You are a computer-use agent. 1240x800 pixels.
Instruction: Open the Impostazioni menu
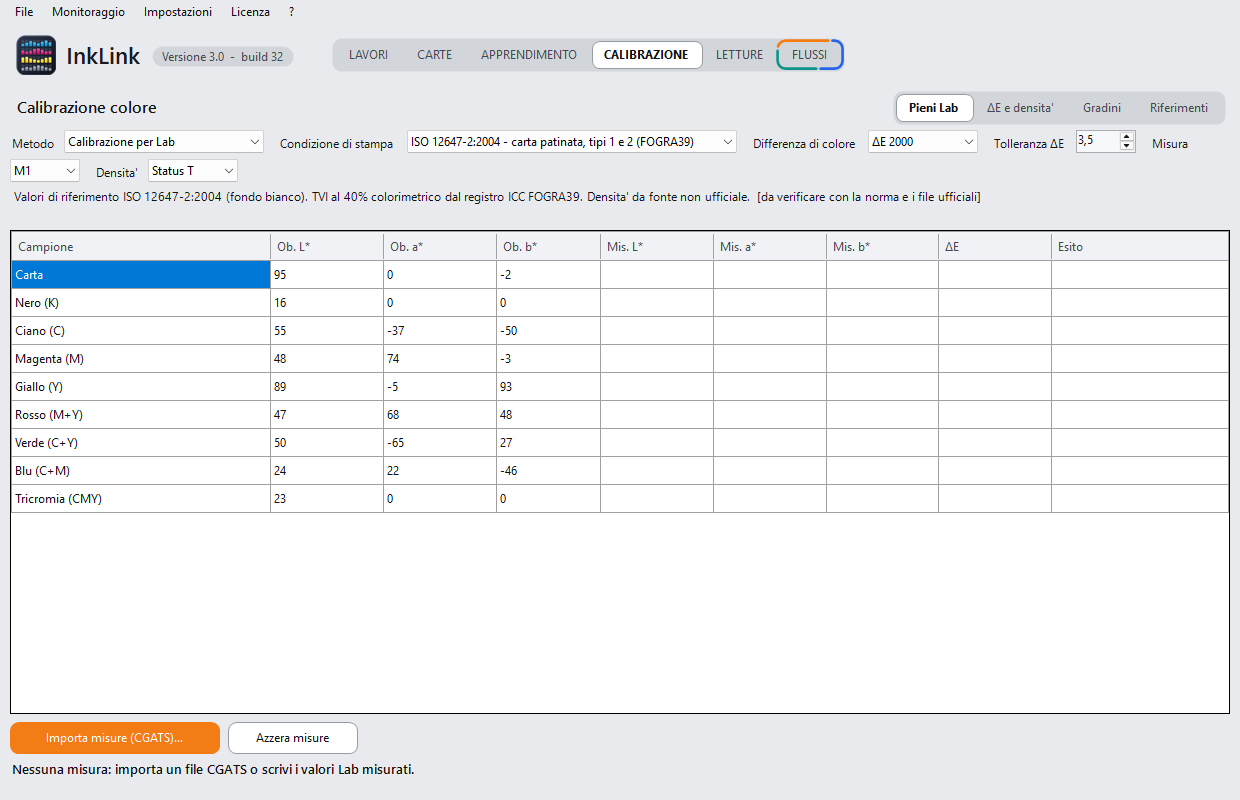coord(178,12)
